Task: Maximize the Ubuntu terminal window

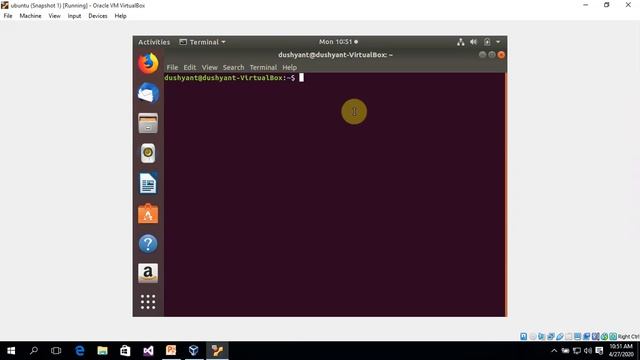Action: pos(492,55)
